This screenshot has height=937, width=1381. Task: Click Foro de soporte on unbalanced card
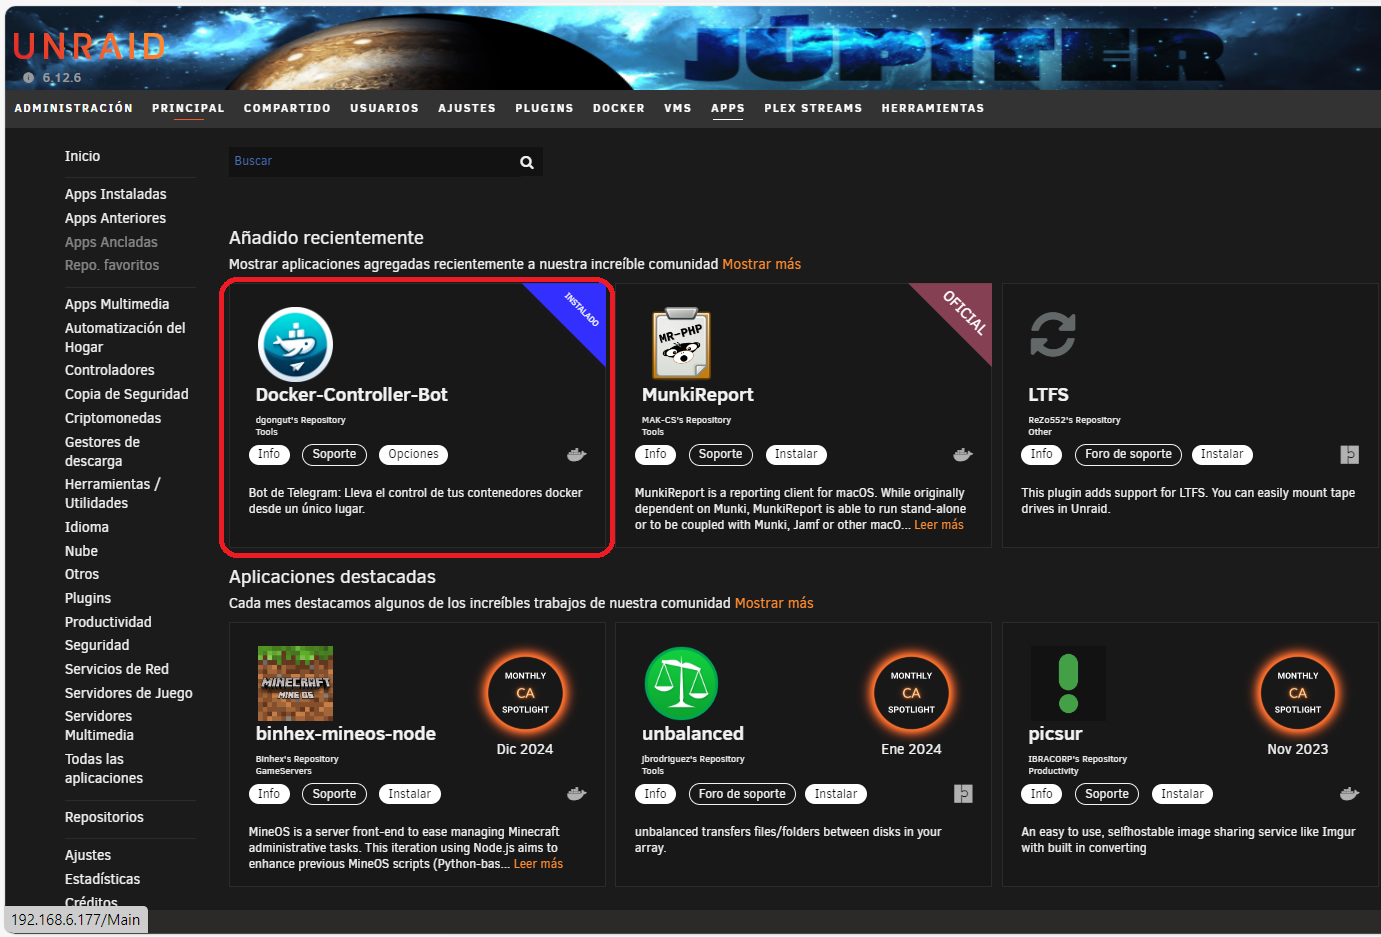click(742, 794)
